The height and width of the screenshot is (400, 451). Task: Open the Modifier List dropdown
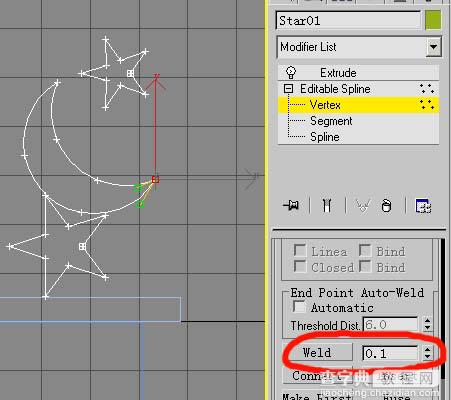pos(433,47)
